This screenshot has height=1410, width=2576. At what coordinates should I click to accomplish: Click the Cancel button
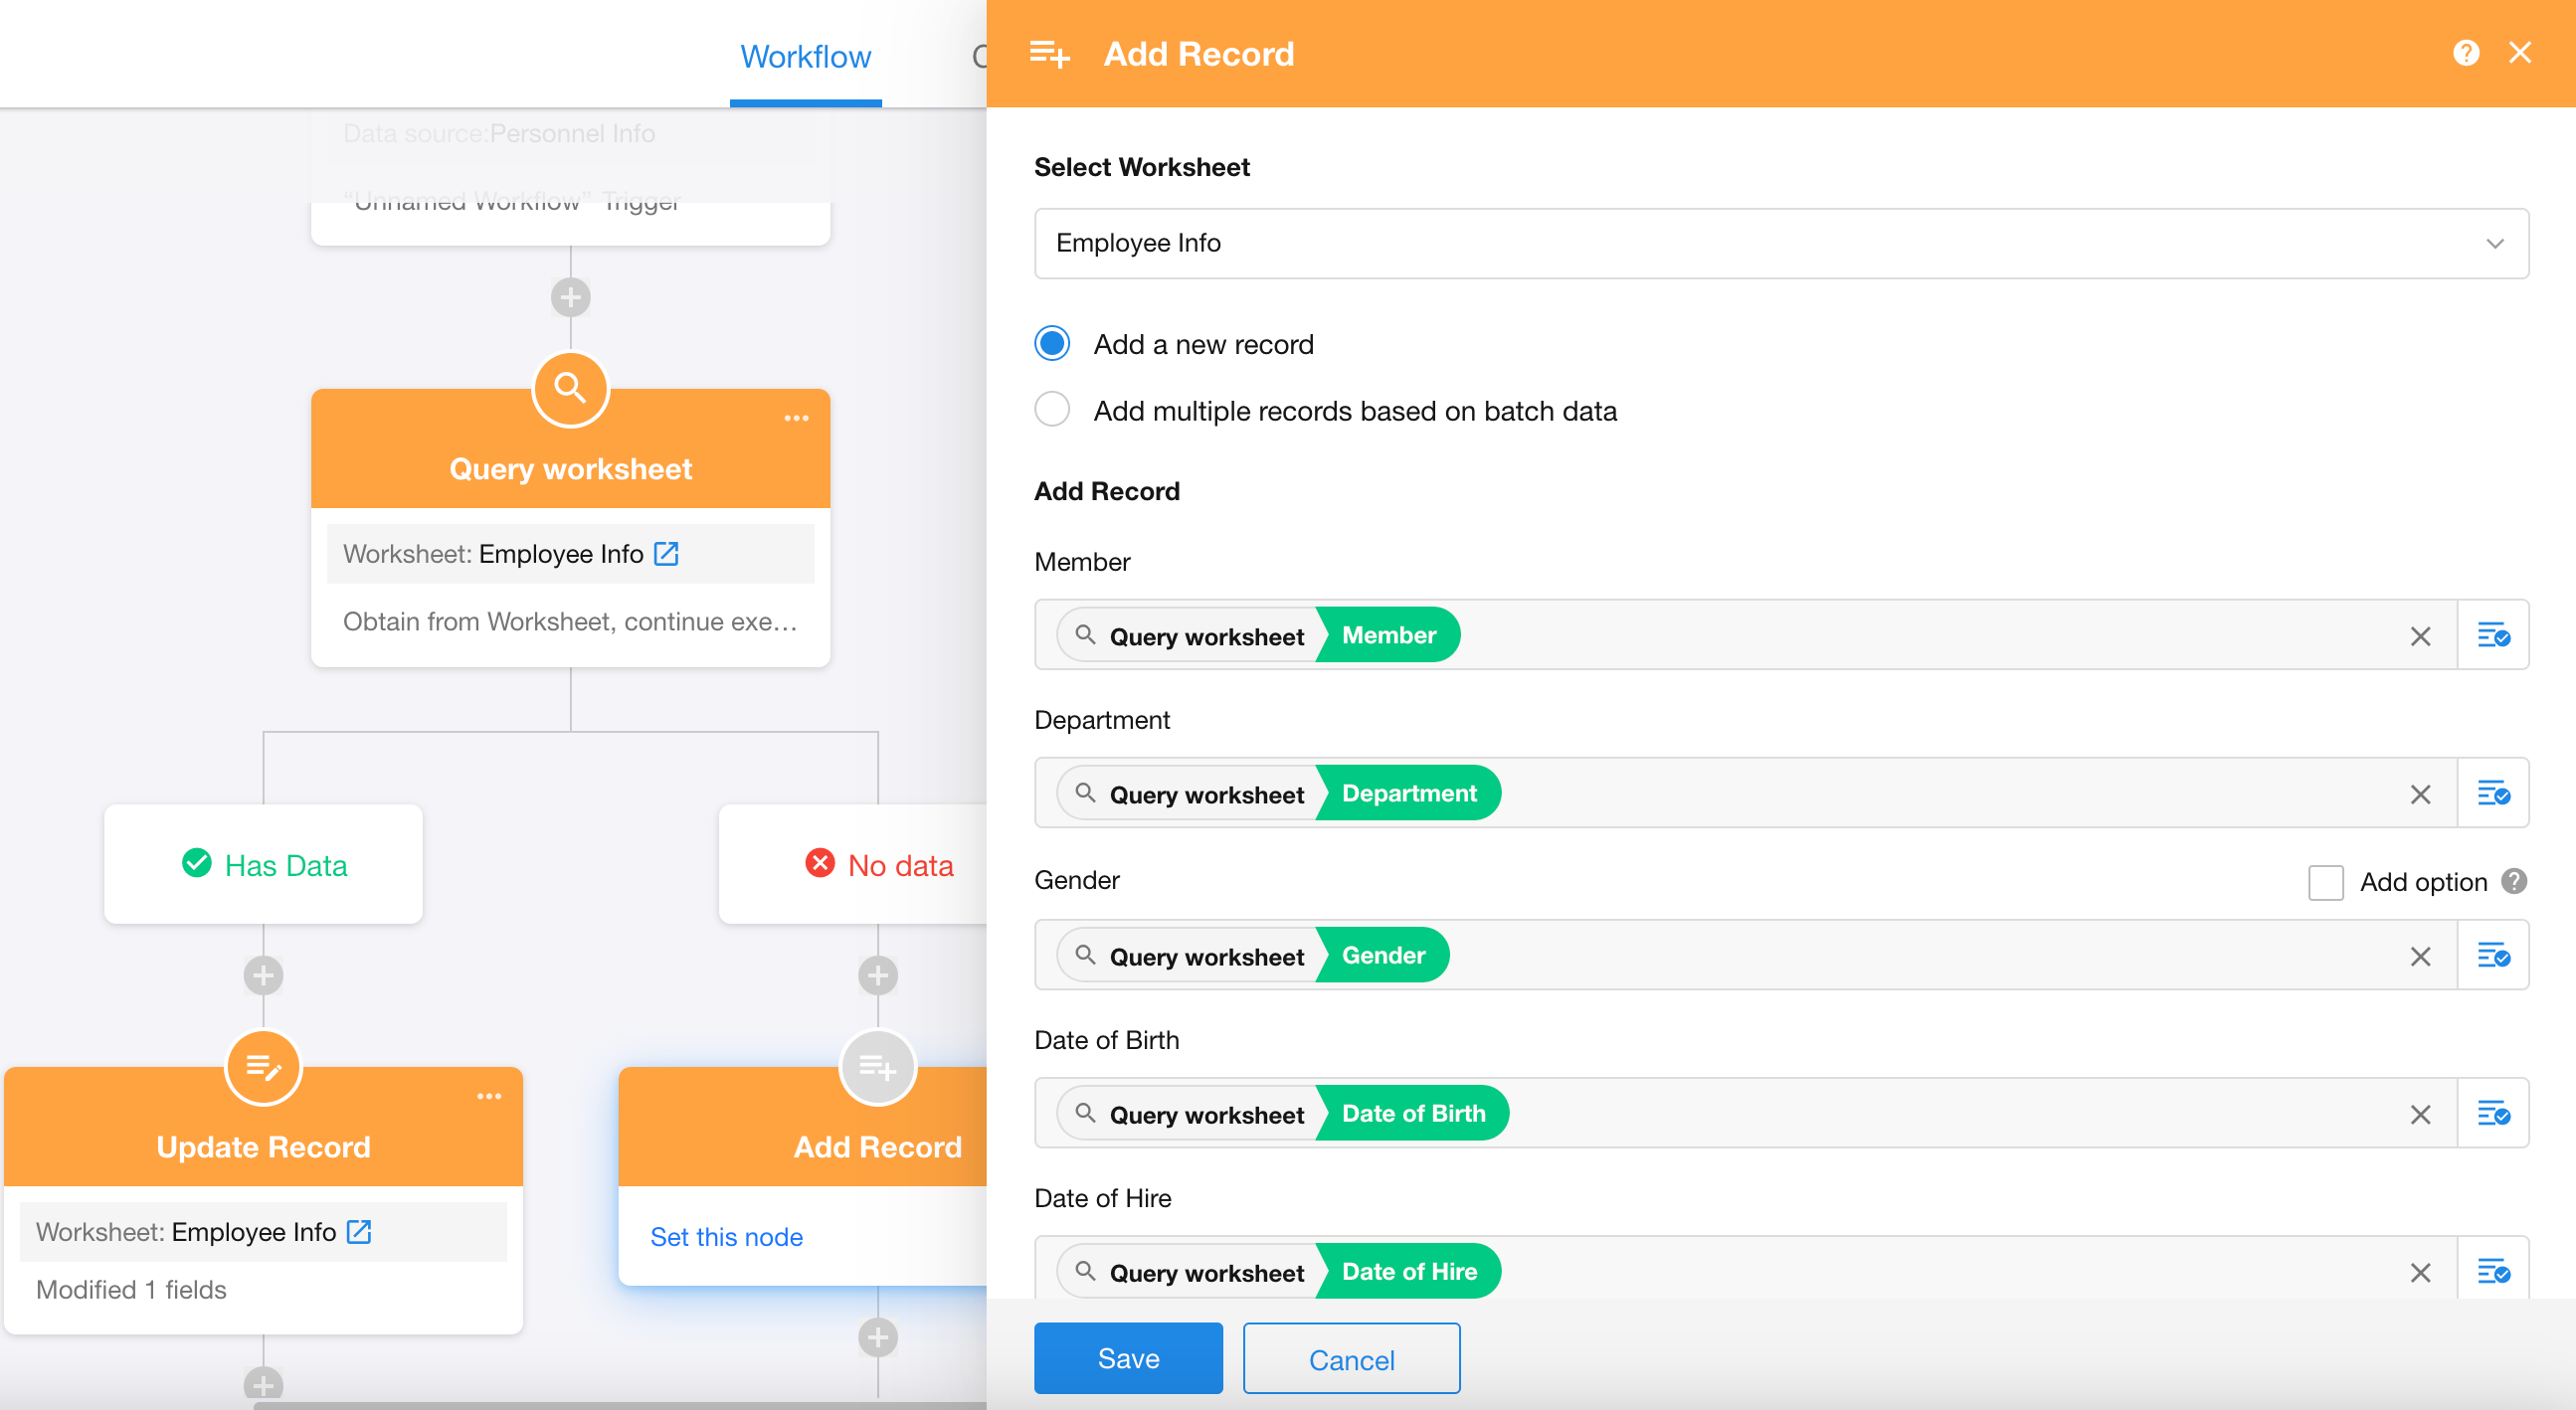tap(1351, 1359)
